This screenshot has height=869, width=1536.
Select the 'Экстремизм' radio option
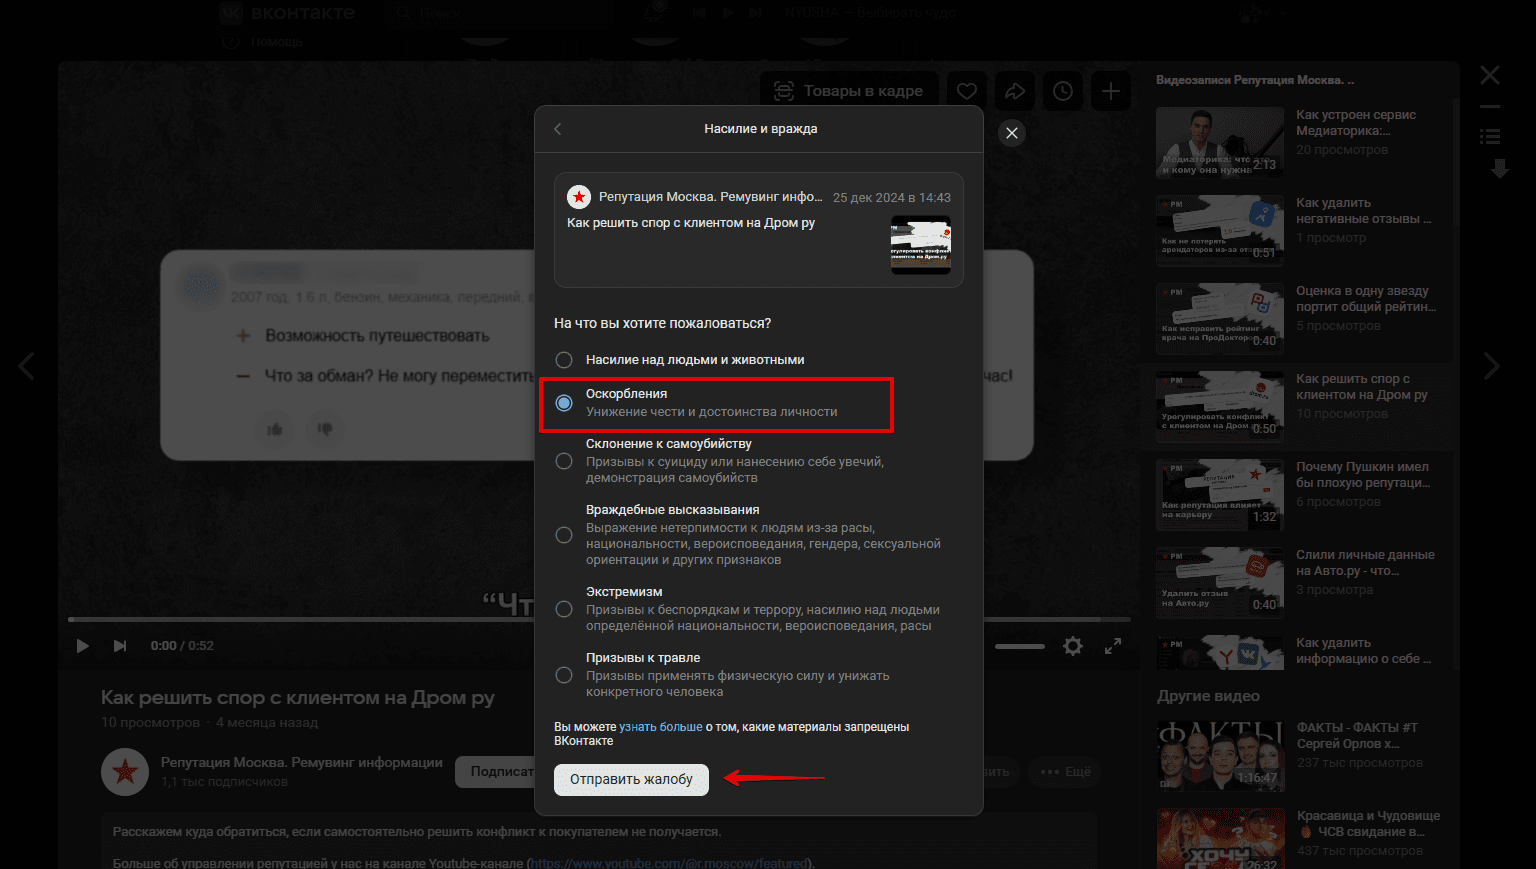(564, 609)
